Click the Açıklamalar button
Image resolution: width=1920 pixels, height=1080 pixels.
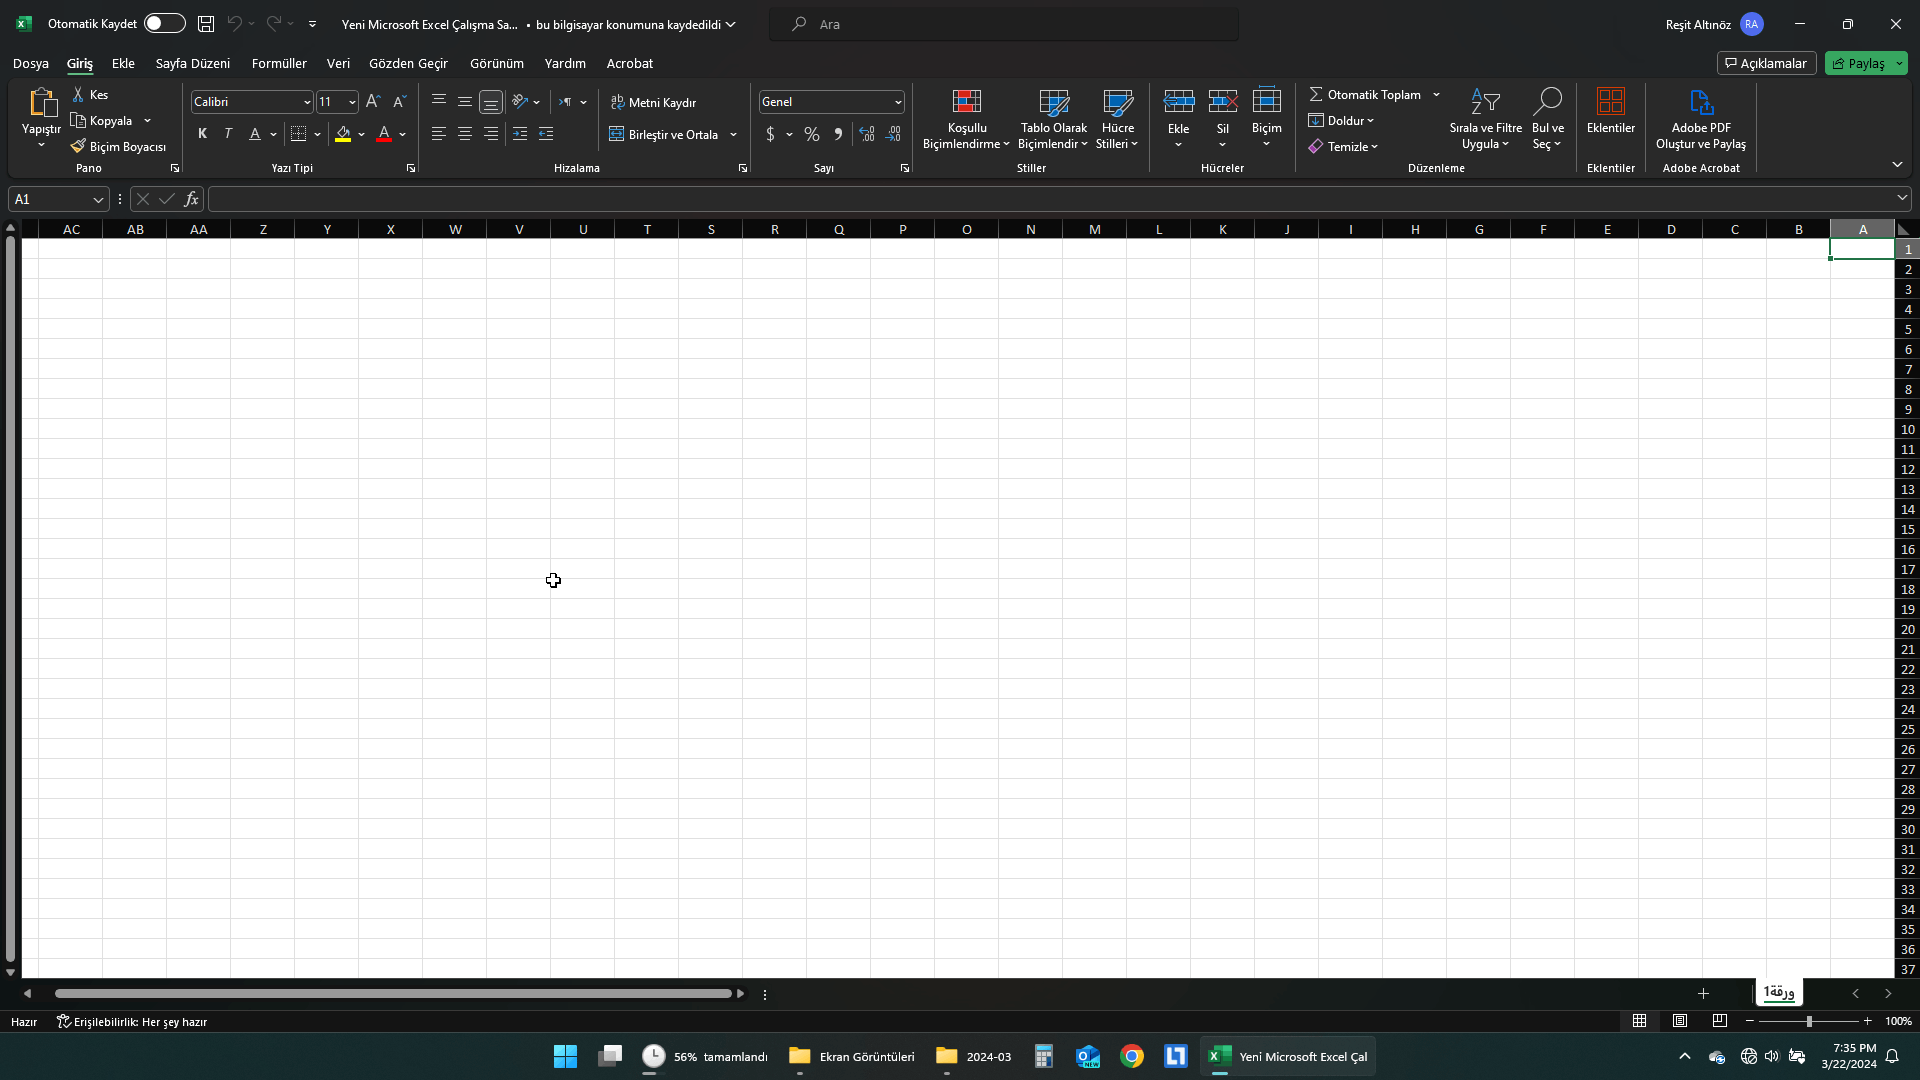1766,63
